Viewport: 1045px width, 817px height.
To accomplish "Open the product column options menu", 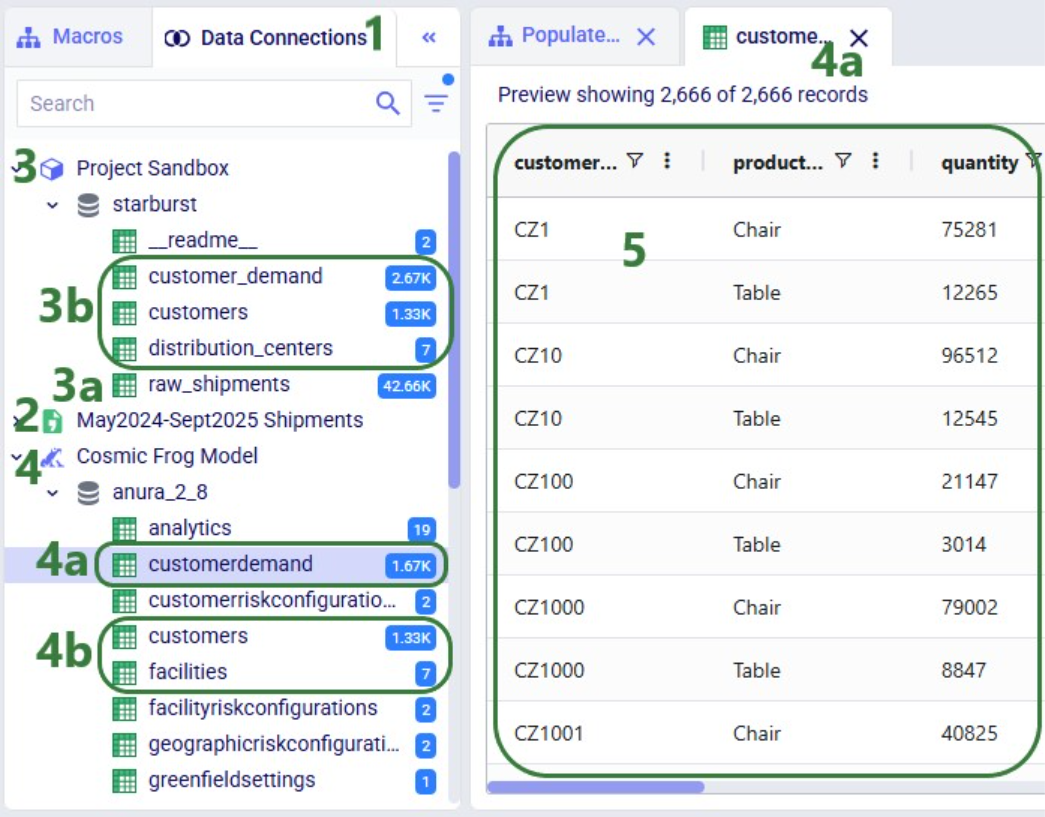I will pyautogui.click(x=875, y=161).
